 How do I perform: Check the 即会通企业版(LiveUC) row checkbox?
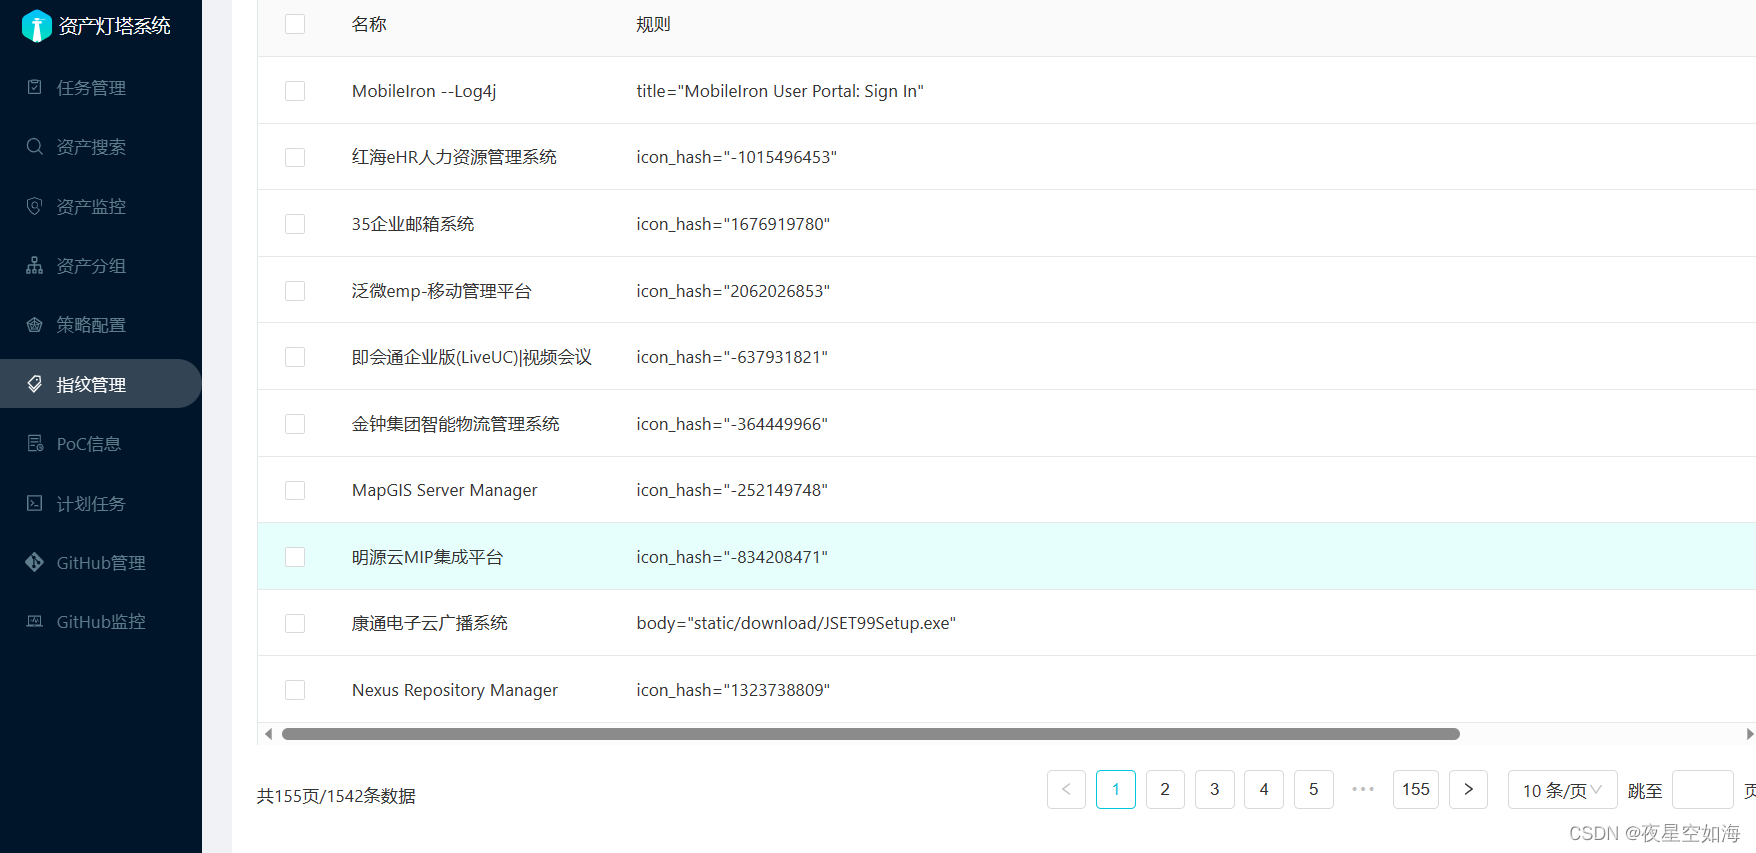coord(295,357)
